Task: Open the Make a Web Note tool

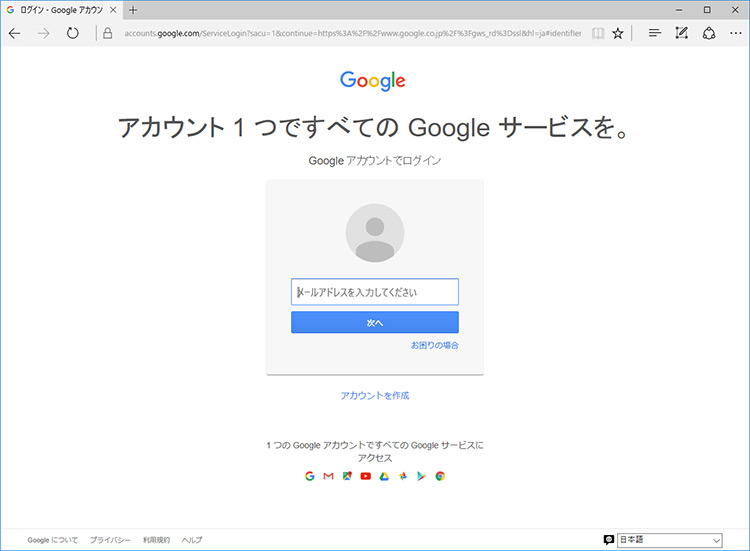Action: 682,33
